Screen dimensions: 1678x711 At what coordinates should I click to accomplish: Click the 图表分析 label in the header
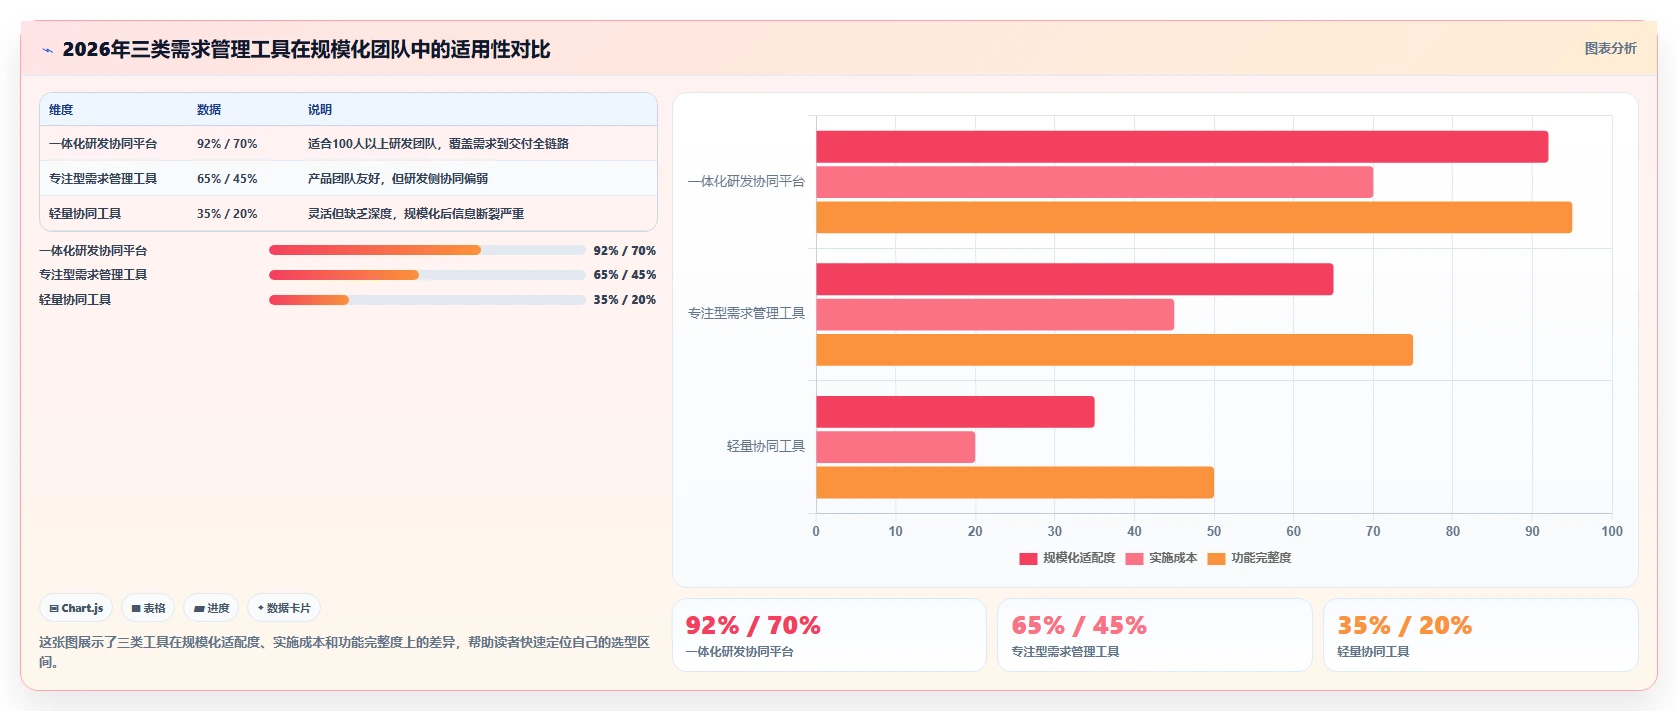pos(1610,48)
